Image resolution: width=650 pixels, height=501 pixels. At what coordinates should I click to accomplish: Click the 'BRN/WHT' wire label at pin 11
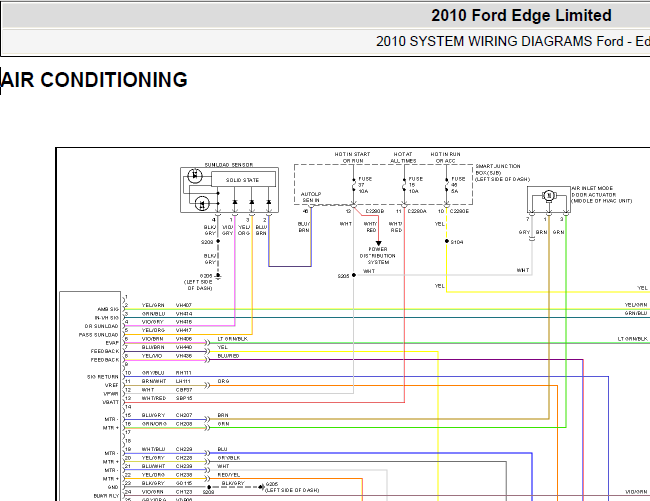point(154,382)
